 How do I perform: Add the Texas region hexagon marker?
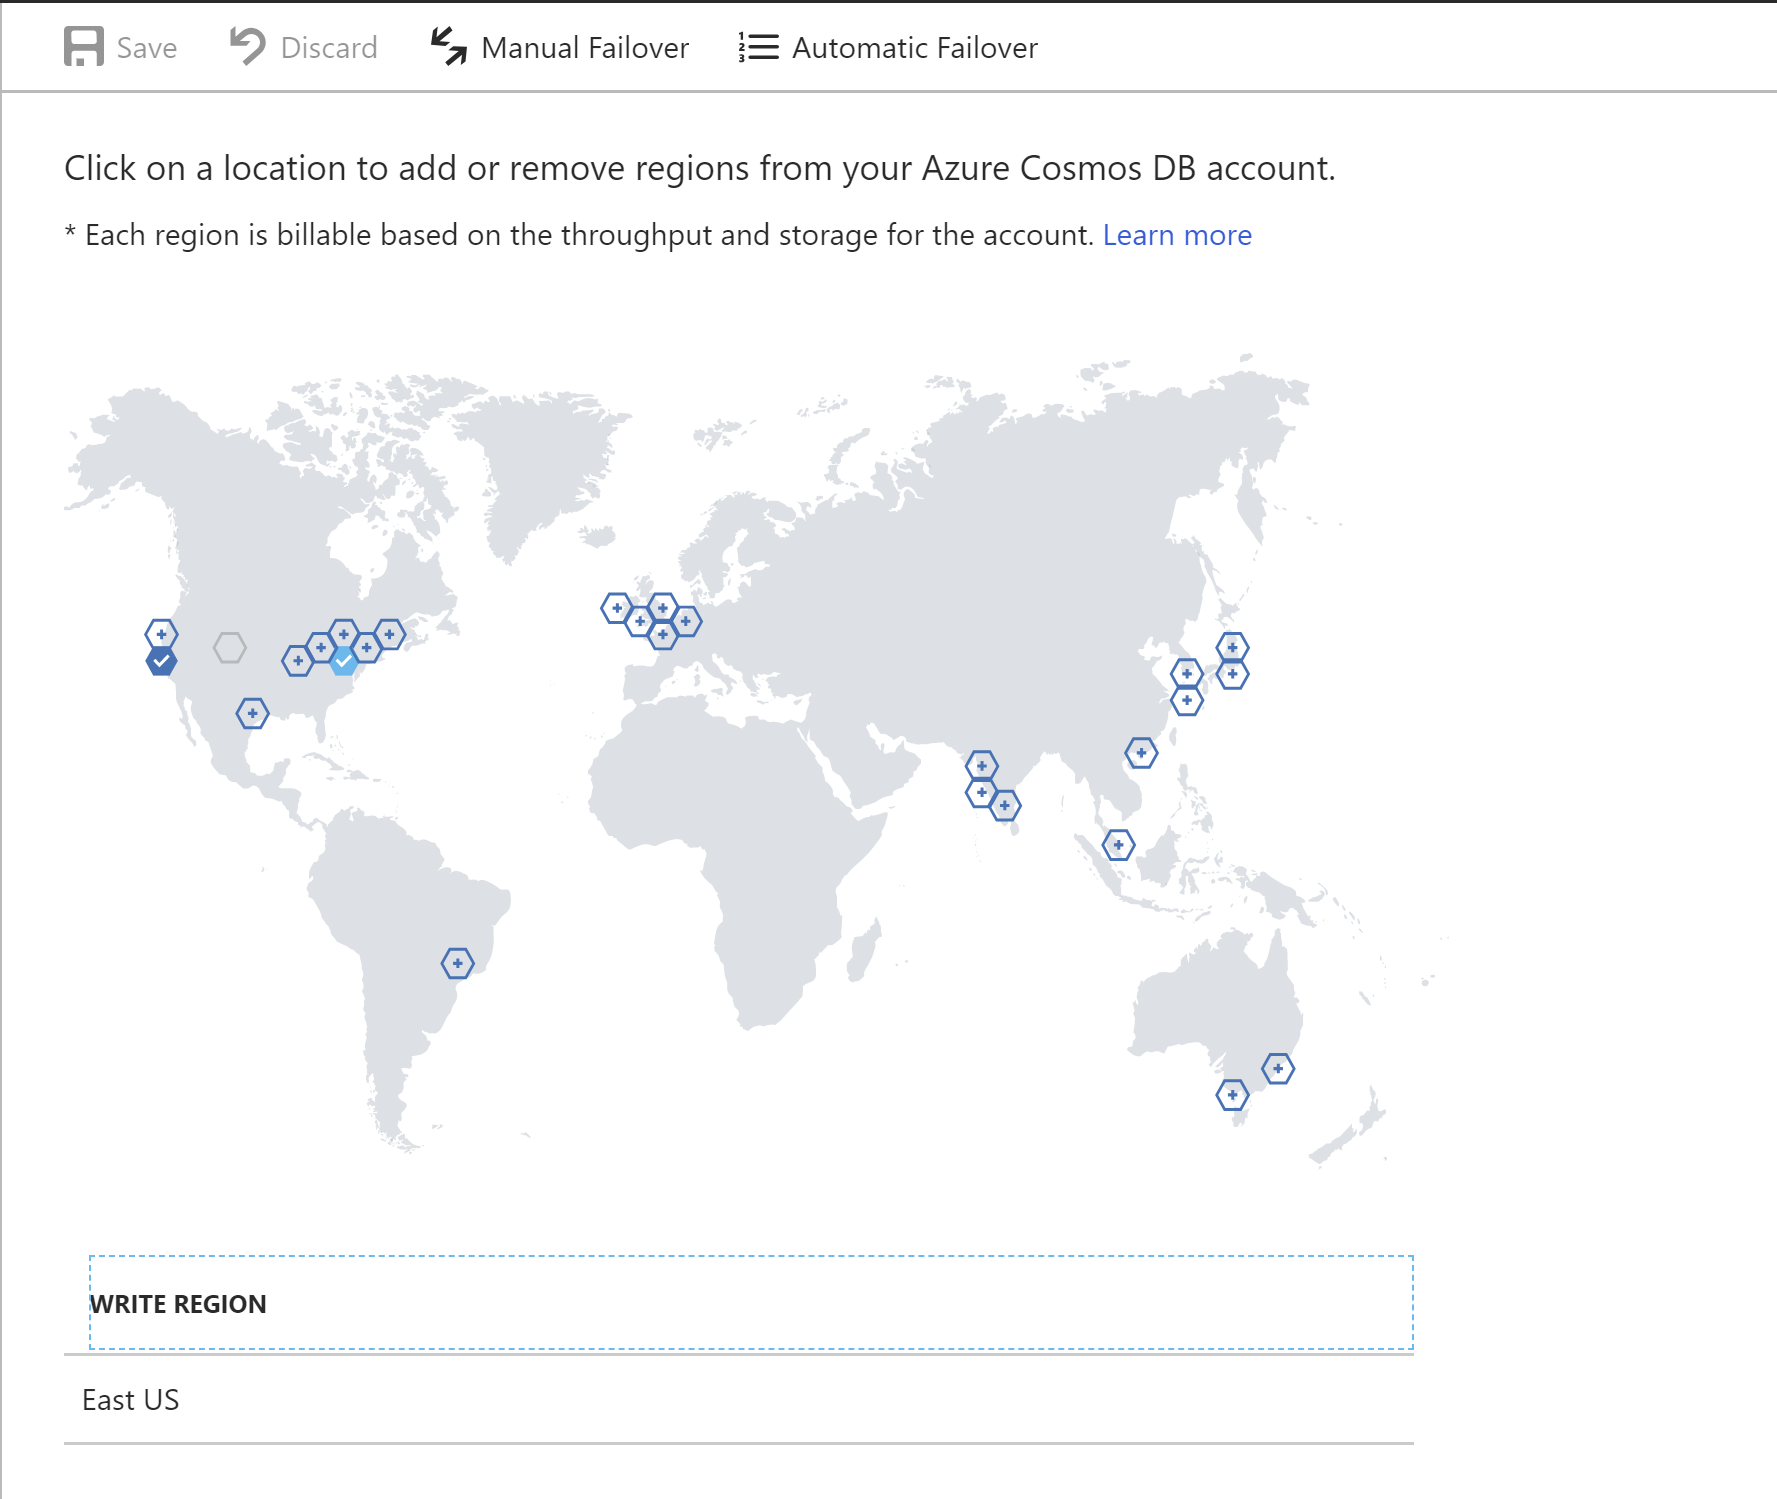[x=252, y=714]
